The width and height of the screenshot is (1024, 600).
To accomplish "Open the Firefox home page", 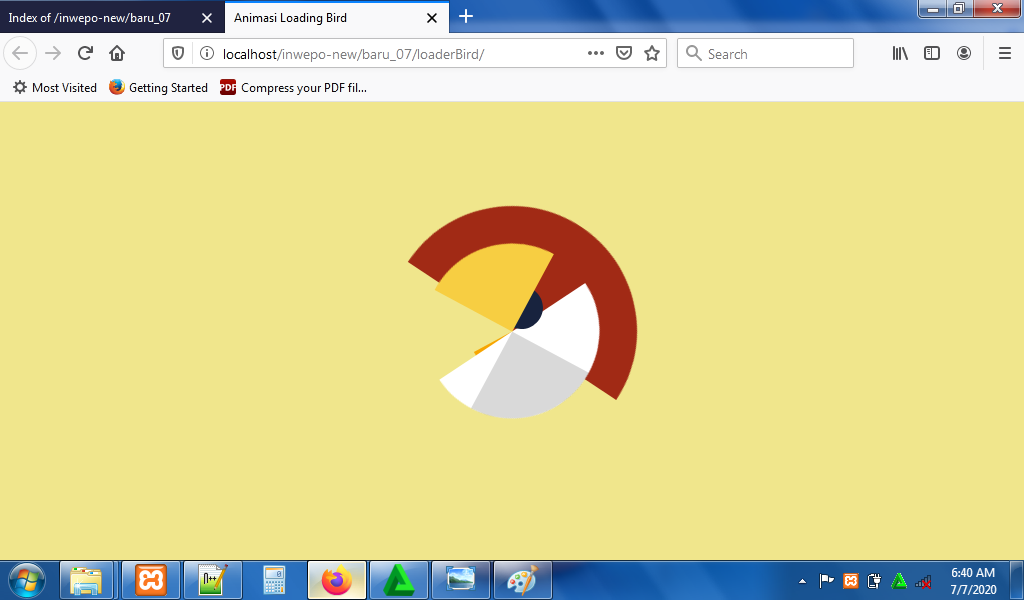I will [117, 54].
